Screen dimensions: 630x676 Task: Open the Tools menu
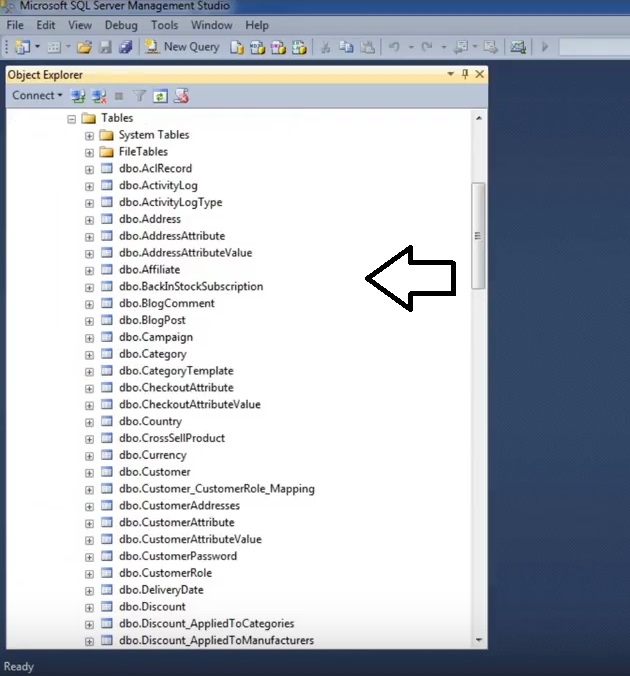pos(164,25)
